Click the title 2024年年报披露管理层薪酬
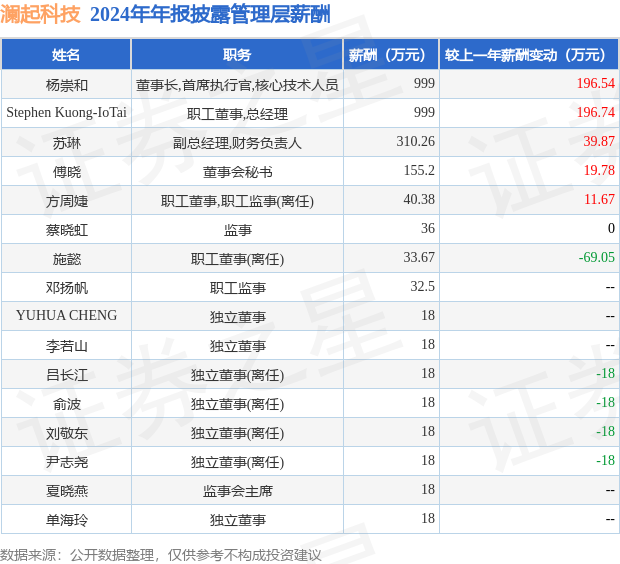This screenshot has width=620, height=564. [210, 15]
